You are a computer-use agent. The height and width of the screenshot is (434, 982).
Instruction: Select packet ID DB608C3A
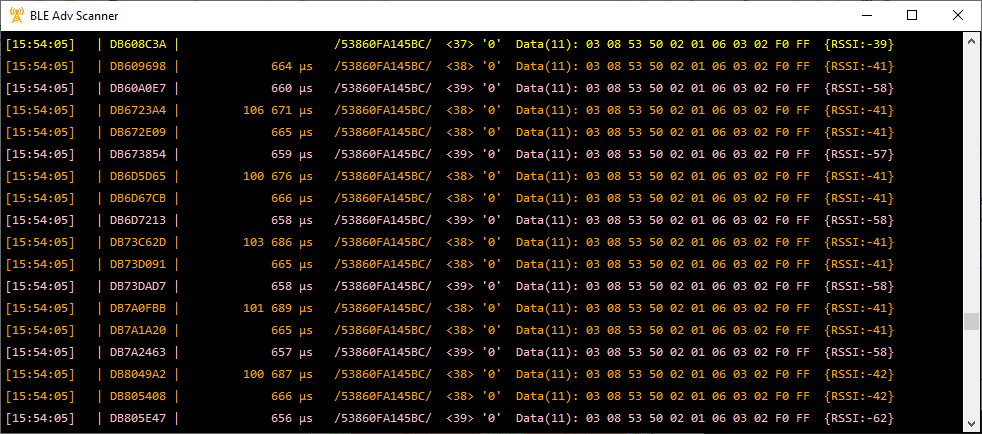point(138,44)
